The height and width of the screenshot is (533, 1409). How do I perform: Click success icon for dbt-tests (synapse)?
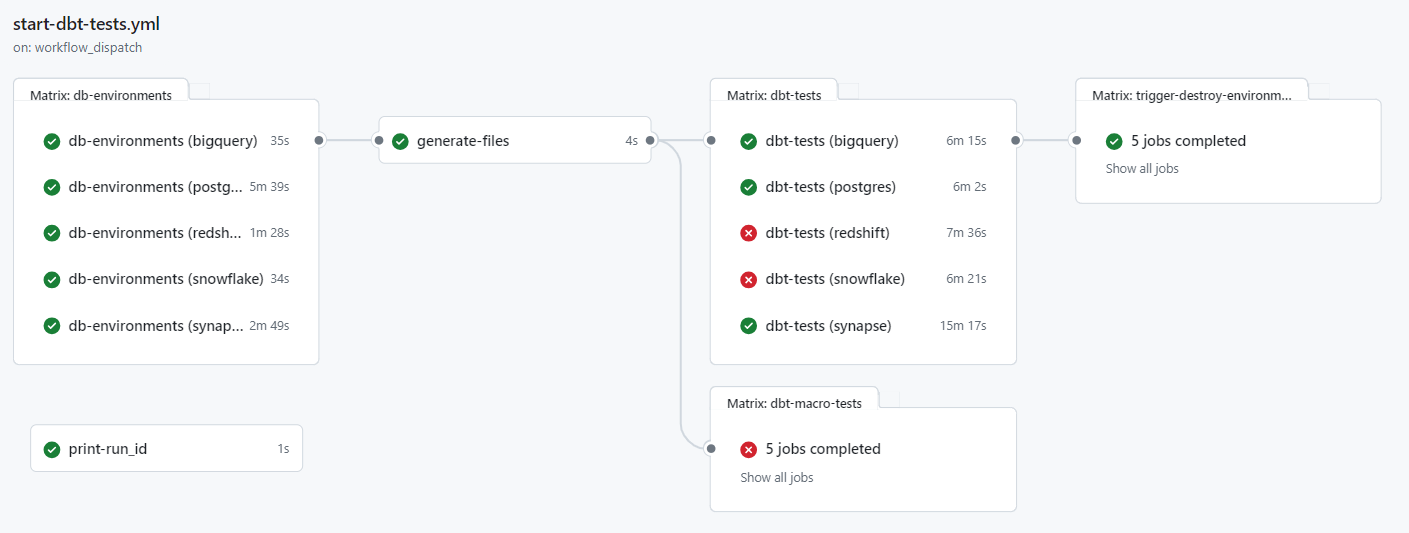tap(748, 326)
